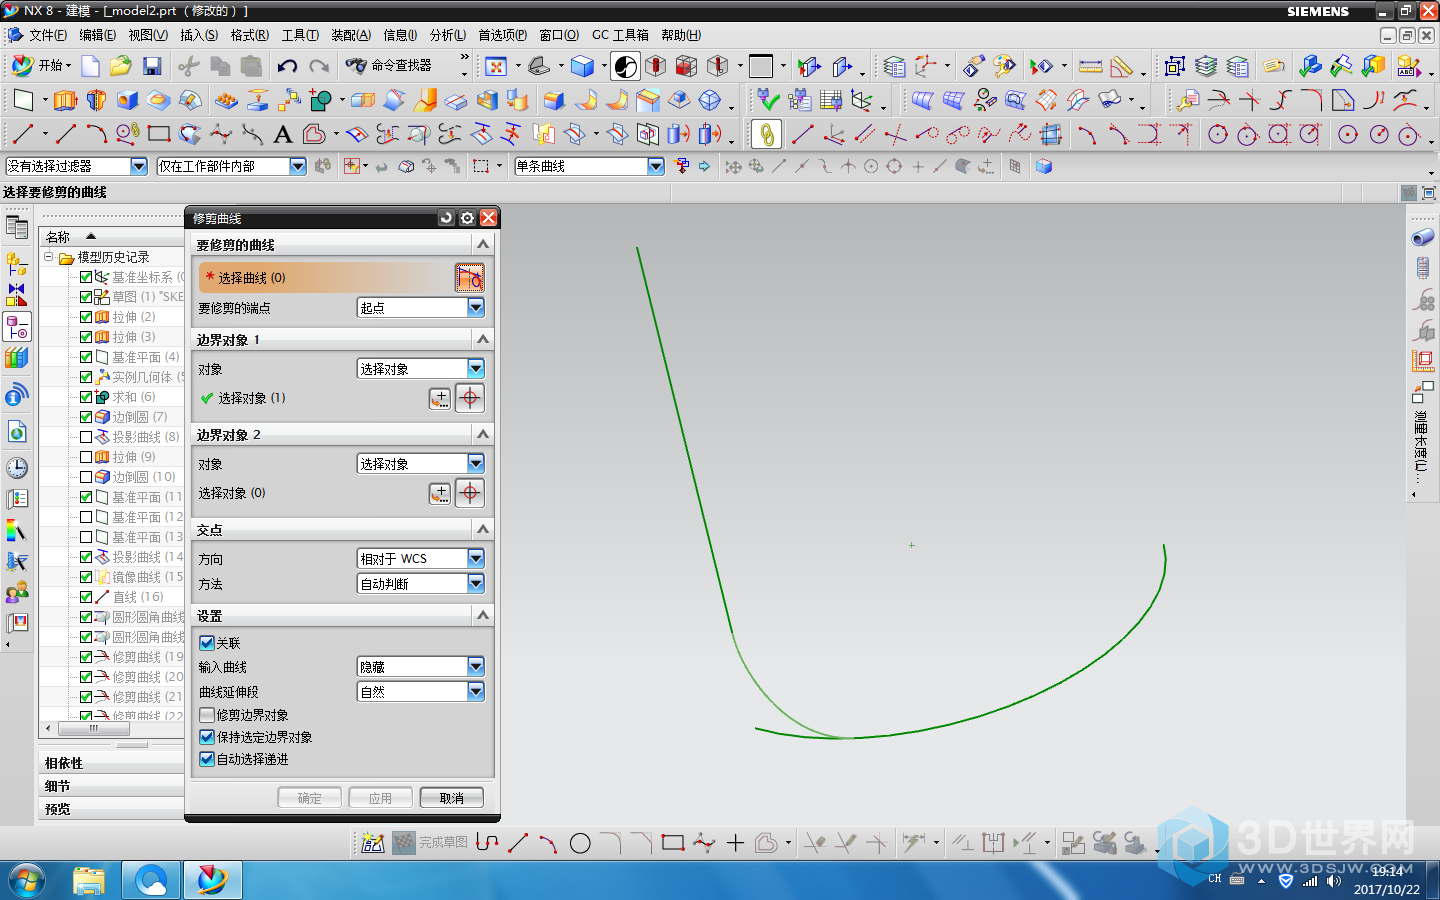Toggle the associative chain icon
Screen dimensions: 1440x900
click(766, 133)
